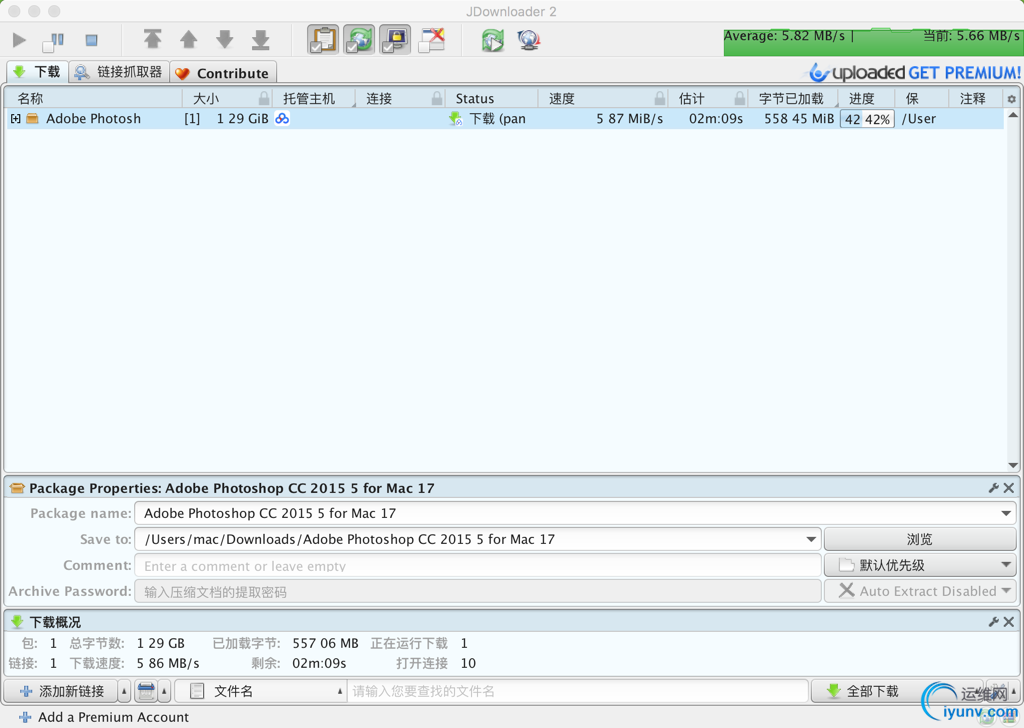
Task: Click download status icon beside 下载 (pan
Action: click(455, 119)
